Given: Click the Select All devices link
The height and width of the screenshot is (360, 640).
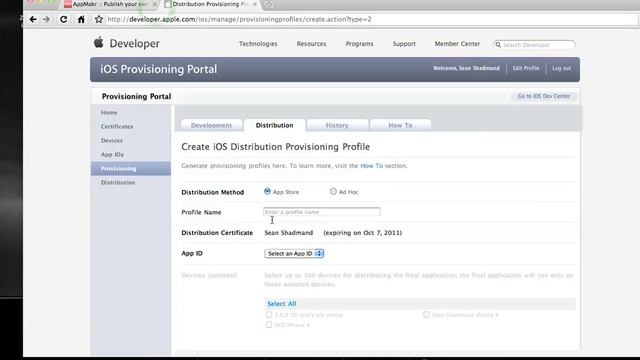Looking at the screenshot, I should point(282,304).
